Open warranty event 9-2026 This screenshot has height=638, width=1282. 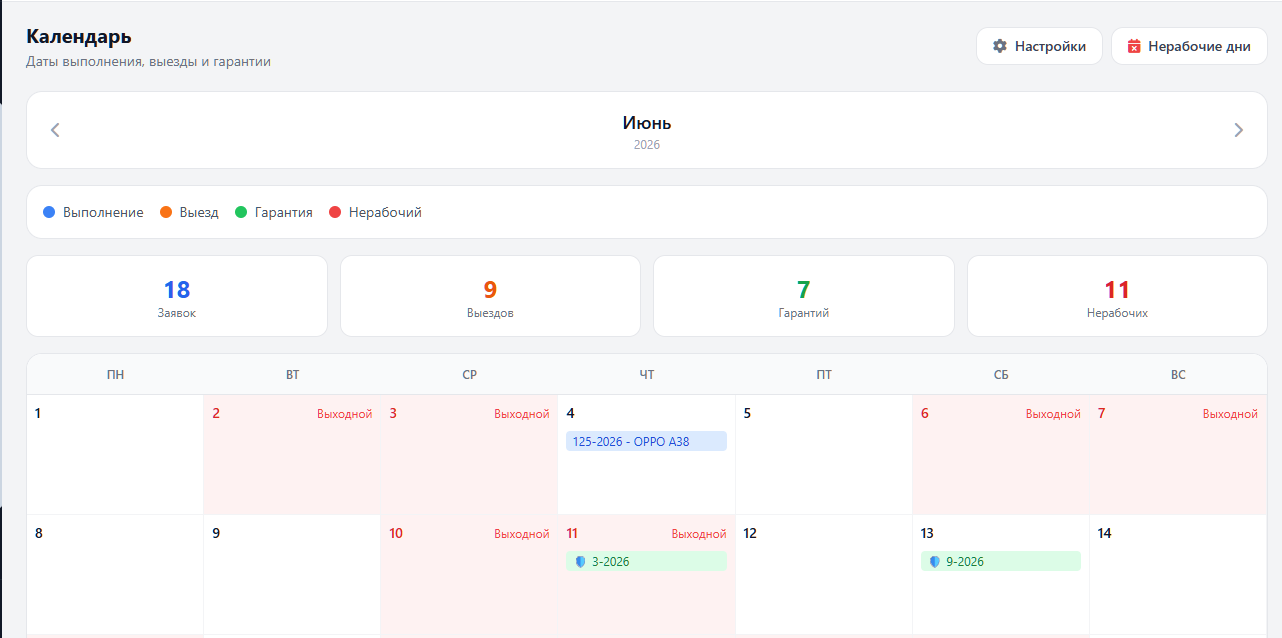click(x=1001, y=562)
